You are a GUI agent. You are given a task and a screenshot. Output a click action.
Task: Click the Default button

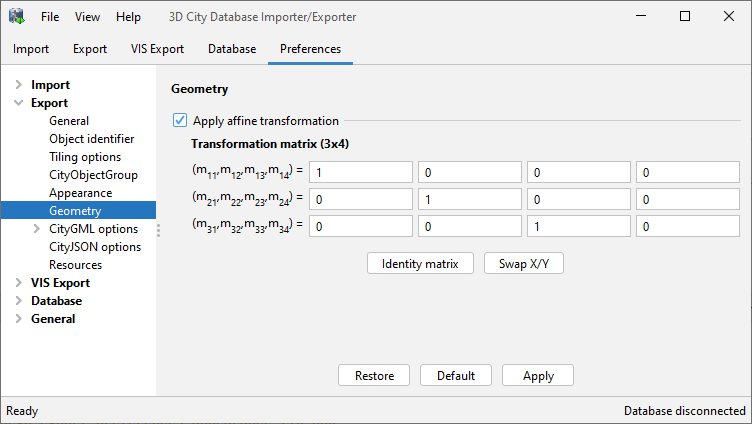tap(456, 375)
